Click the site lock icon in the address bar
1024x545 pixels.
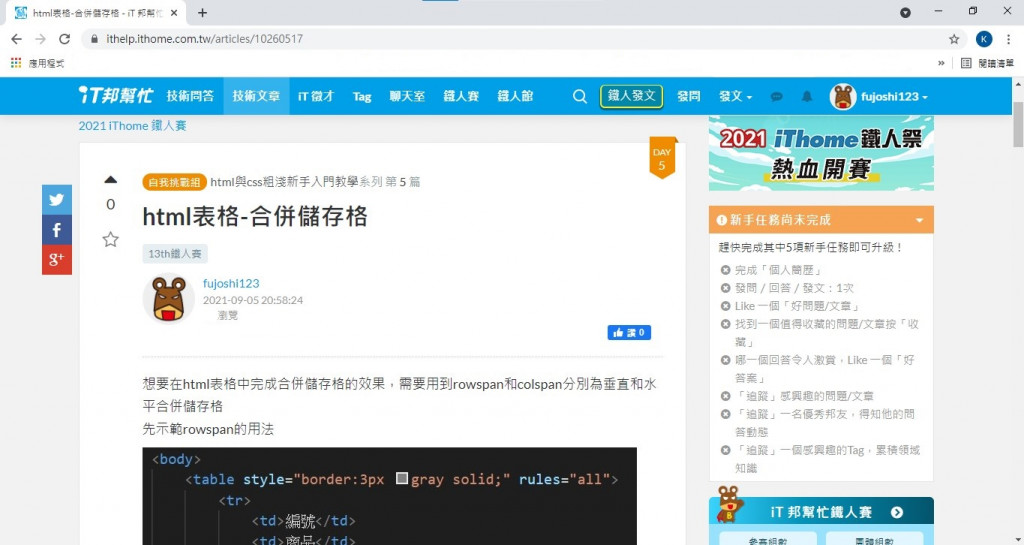(95, 39)
